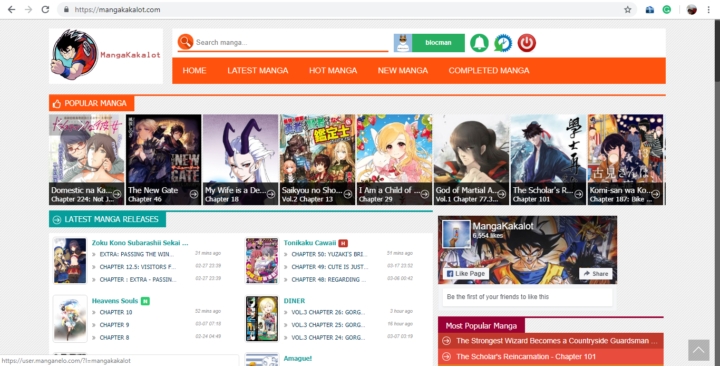Click arrow icon on The Scholar's R... card
Viewport: 720px width, 366px height.
579,194
